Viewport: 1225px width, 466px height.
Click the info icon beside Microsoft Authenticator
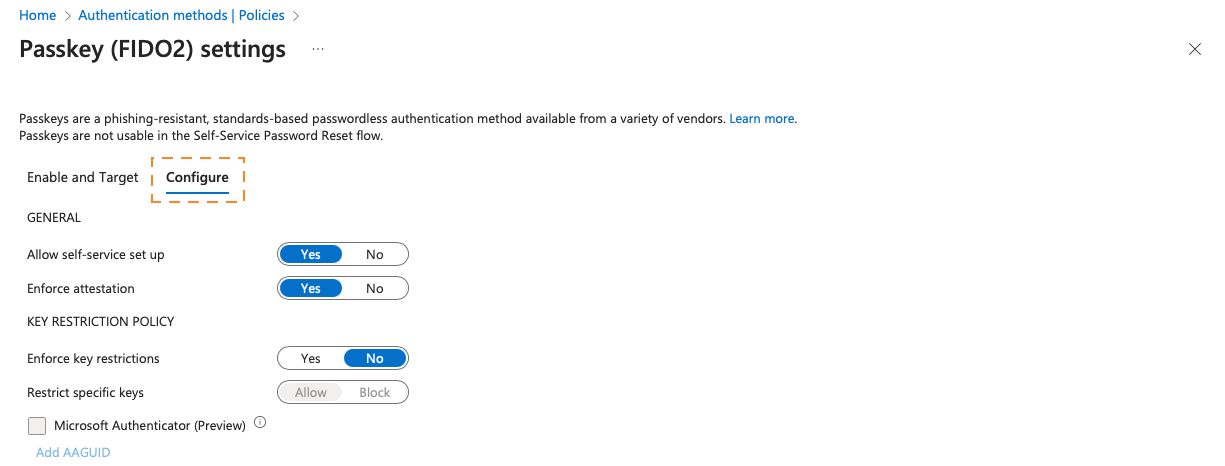tap(260, 423)
